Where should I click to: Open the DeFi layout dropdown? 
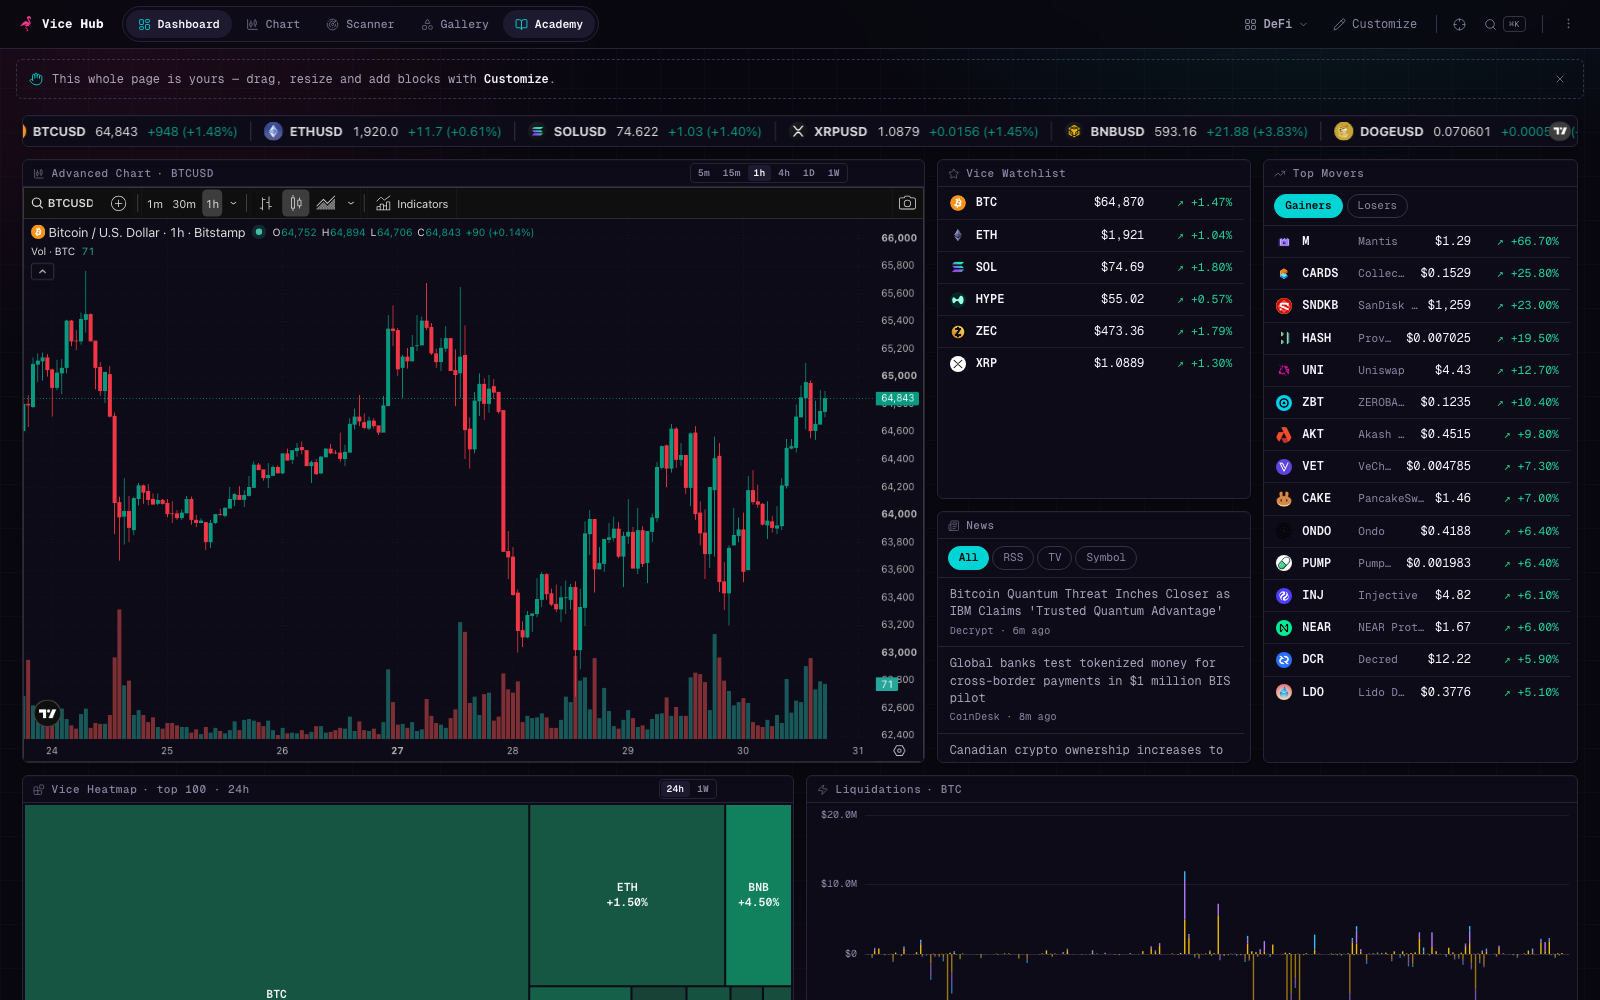click(1276, 24)
